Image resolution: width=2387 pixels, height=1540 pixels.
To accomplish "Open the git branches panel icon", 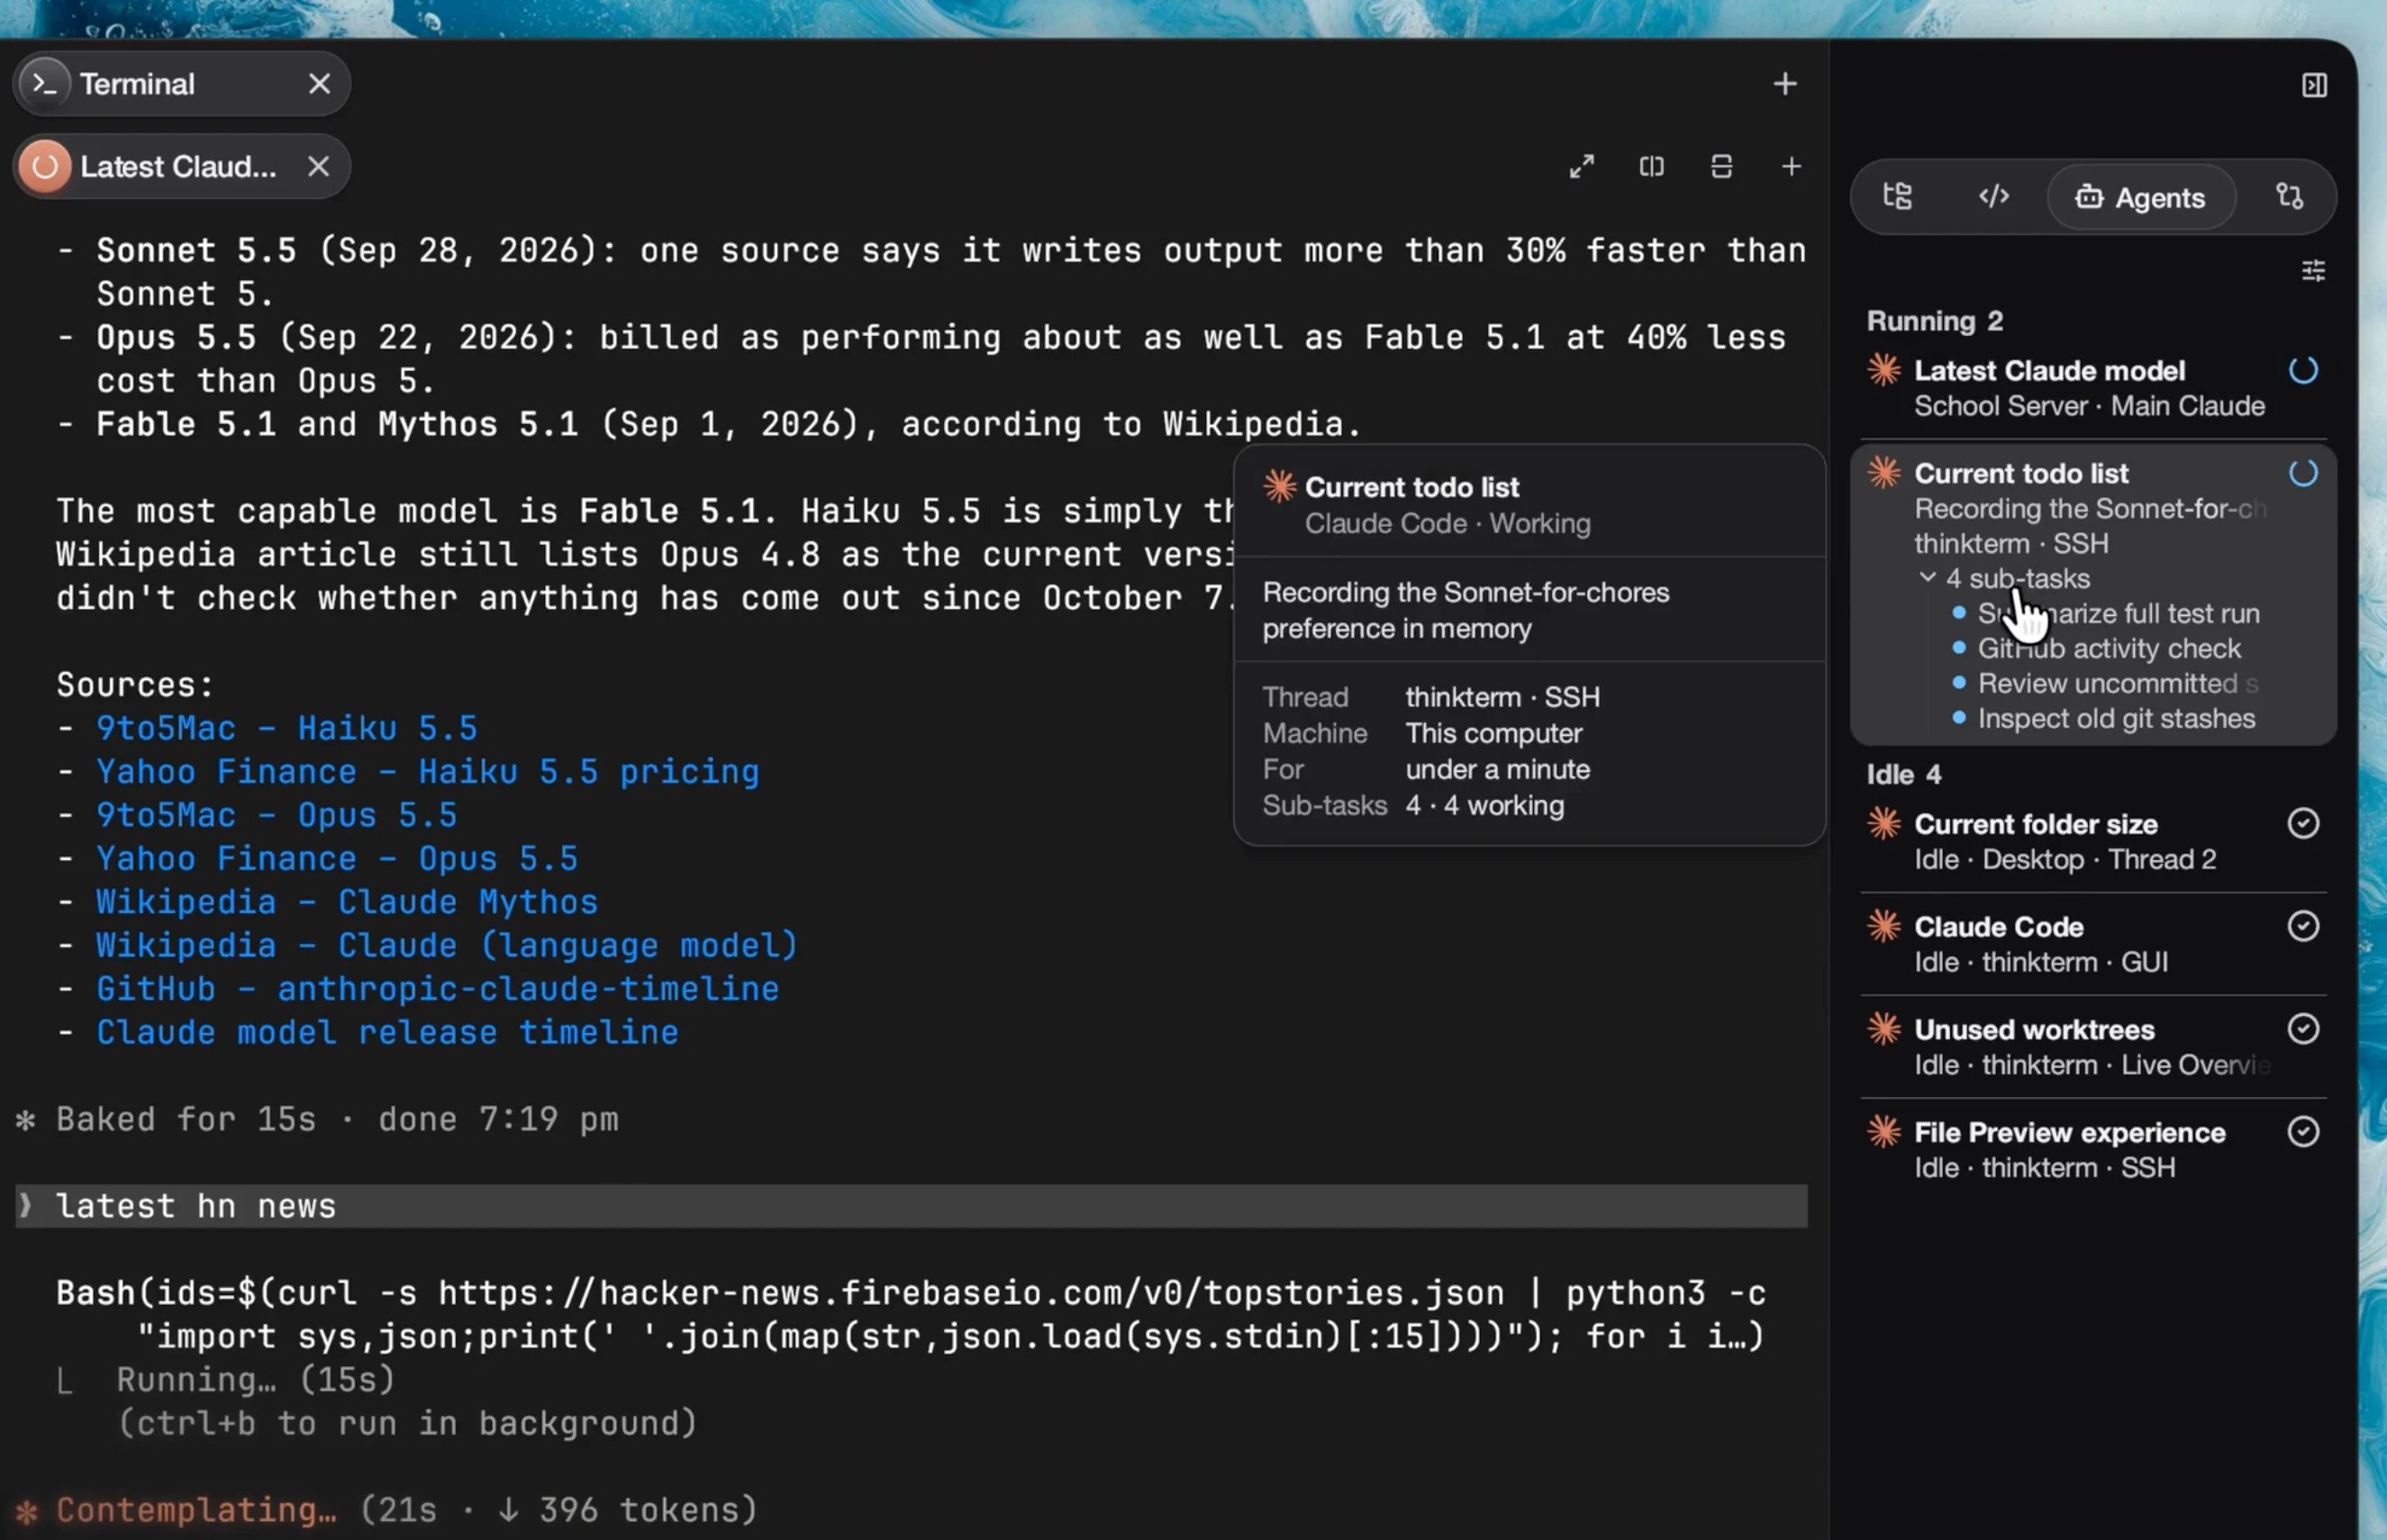I will click(2289, 196).
